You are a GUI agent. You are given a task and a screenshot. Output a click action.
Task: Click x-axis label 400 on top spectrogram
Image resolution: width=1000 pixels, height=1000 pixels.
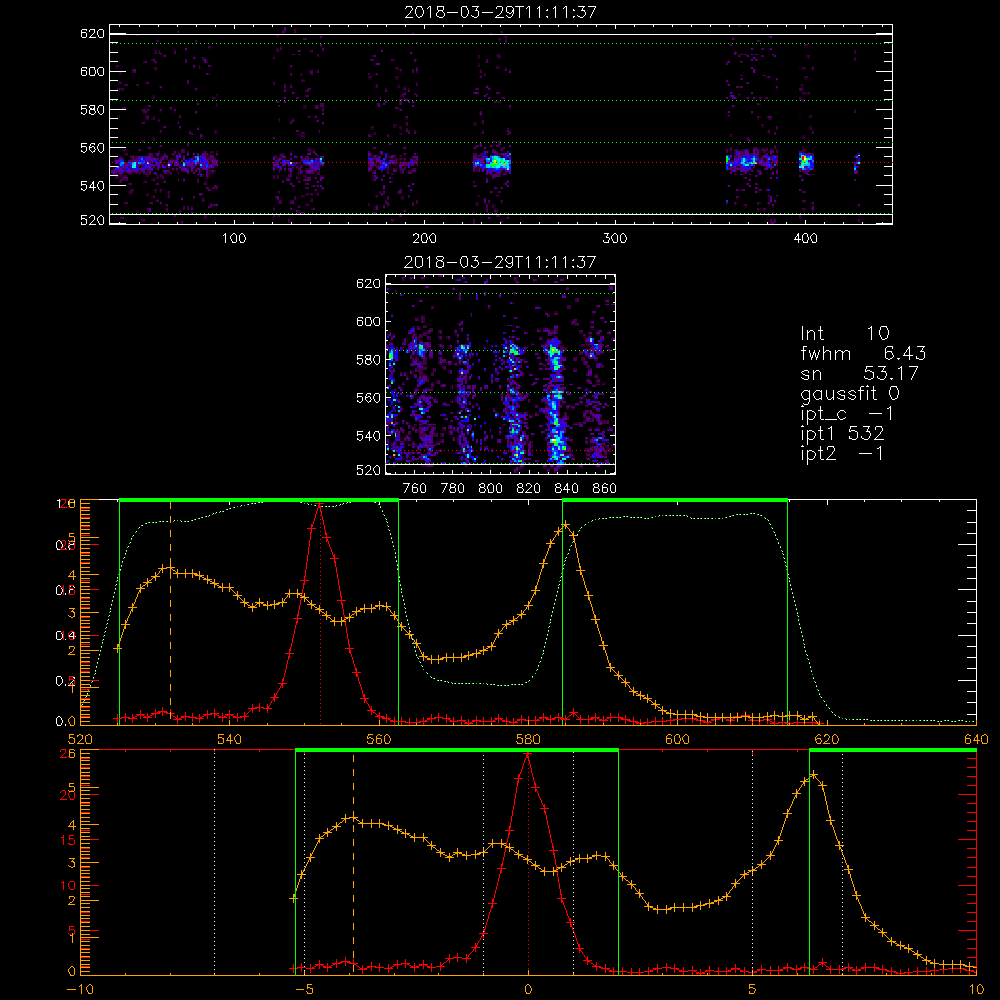tap(805, 239)
